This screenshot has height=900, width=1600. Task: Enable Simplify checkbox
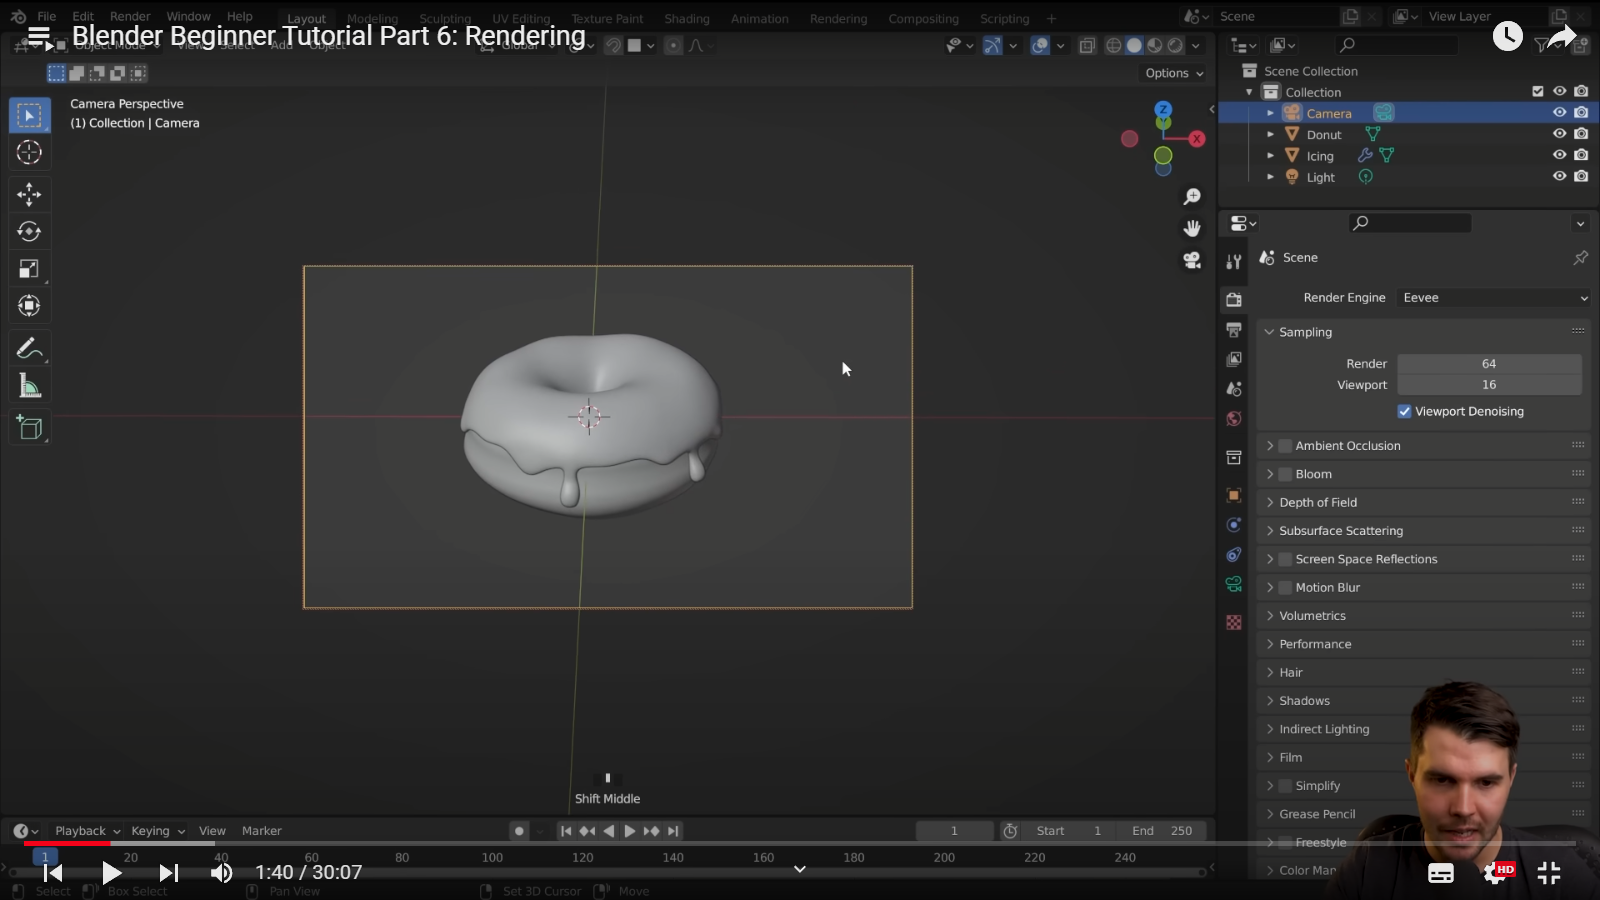[1285, 786]
